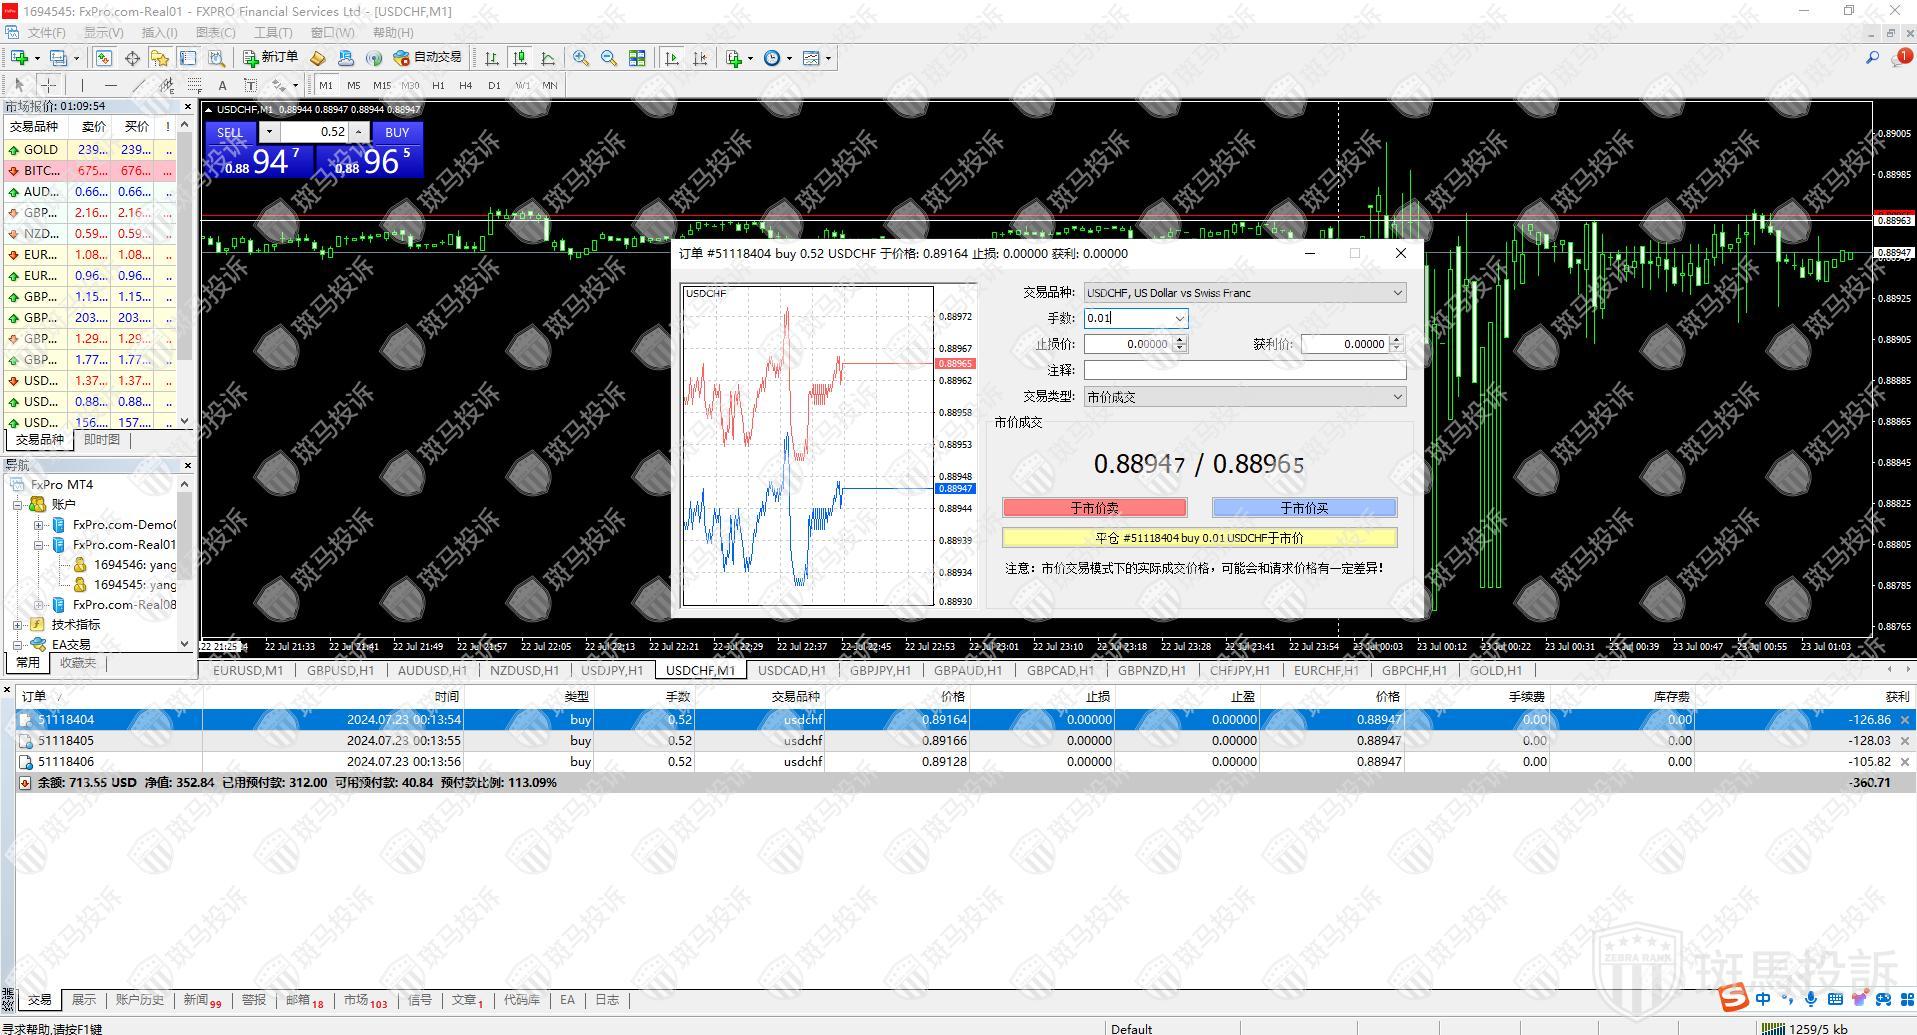Image resolution: width=1917 pixels, height=1035 pixels.
Task: Select the crosshair cursor tool
Action: (48, 85)
